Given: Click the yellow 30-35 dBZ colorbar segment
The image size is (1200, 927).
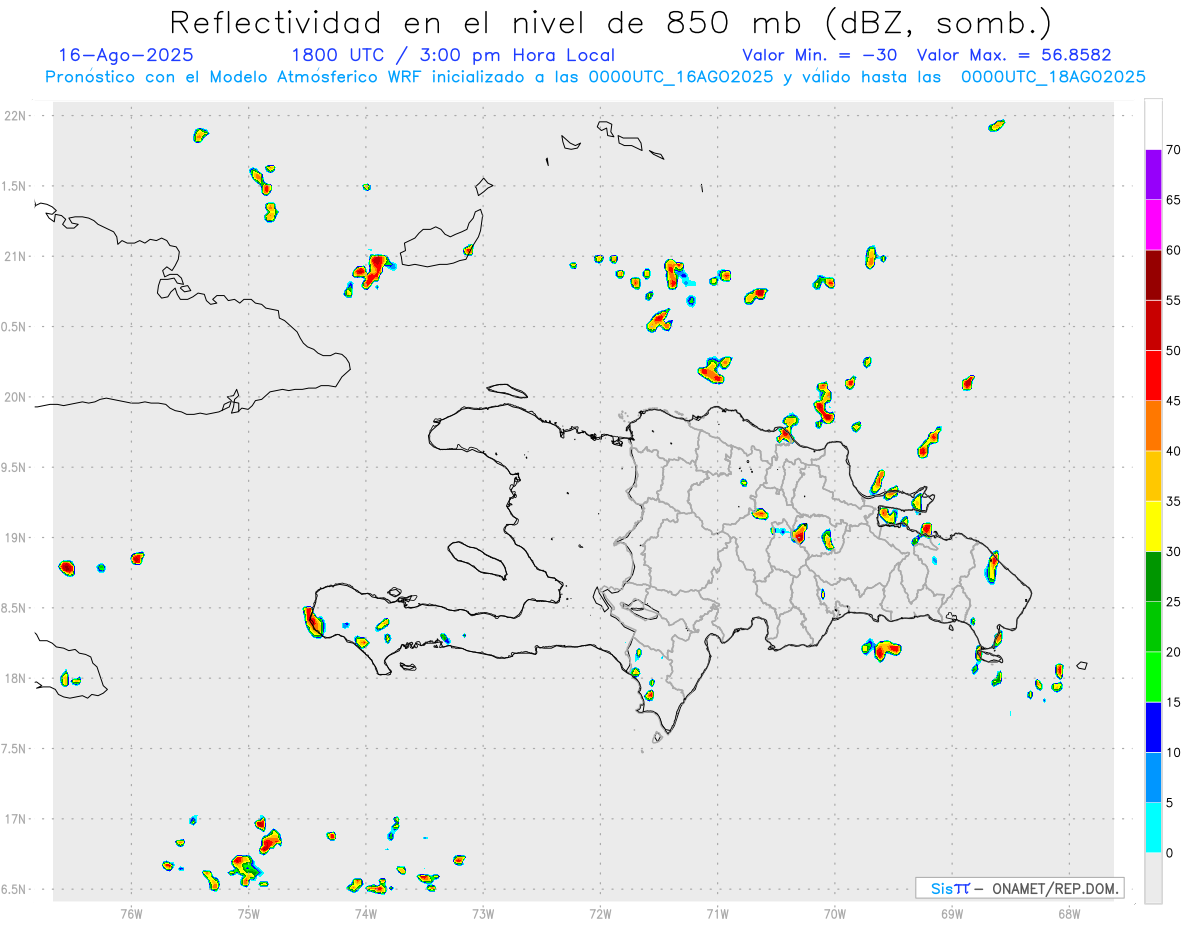Looking at the screenshot, I should click(x=1153, y=526).
